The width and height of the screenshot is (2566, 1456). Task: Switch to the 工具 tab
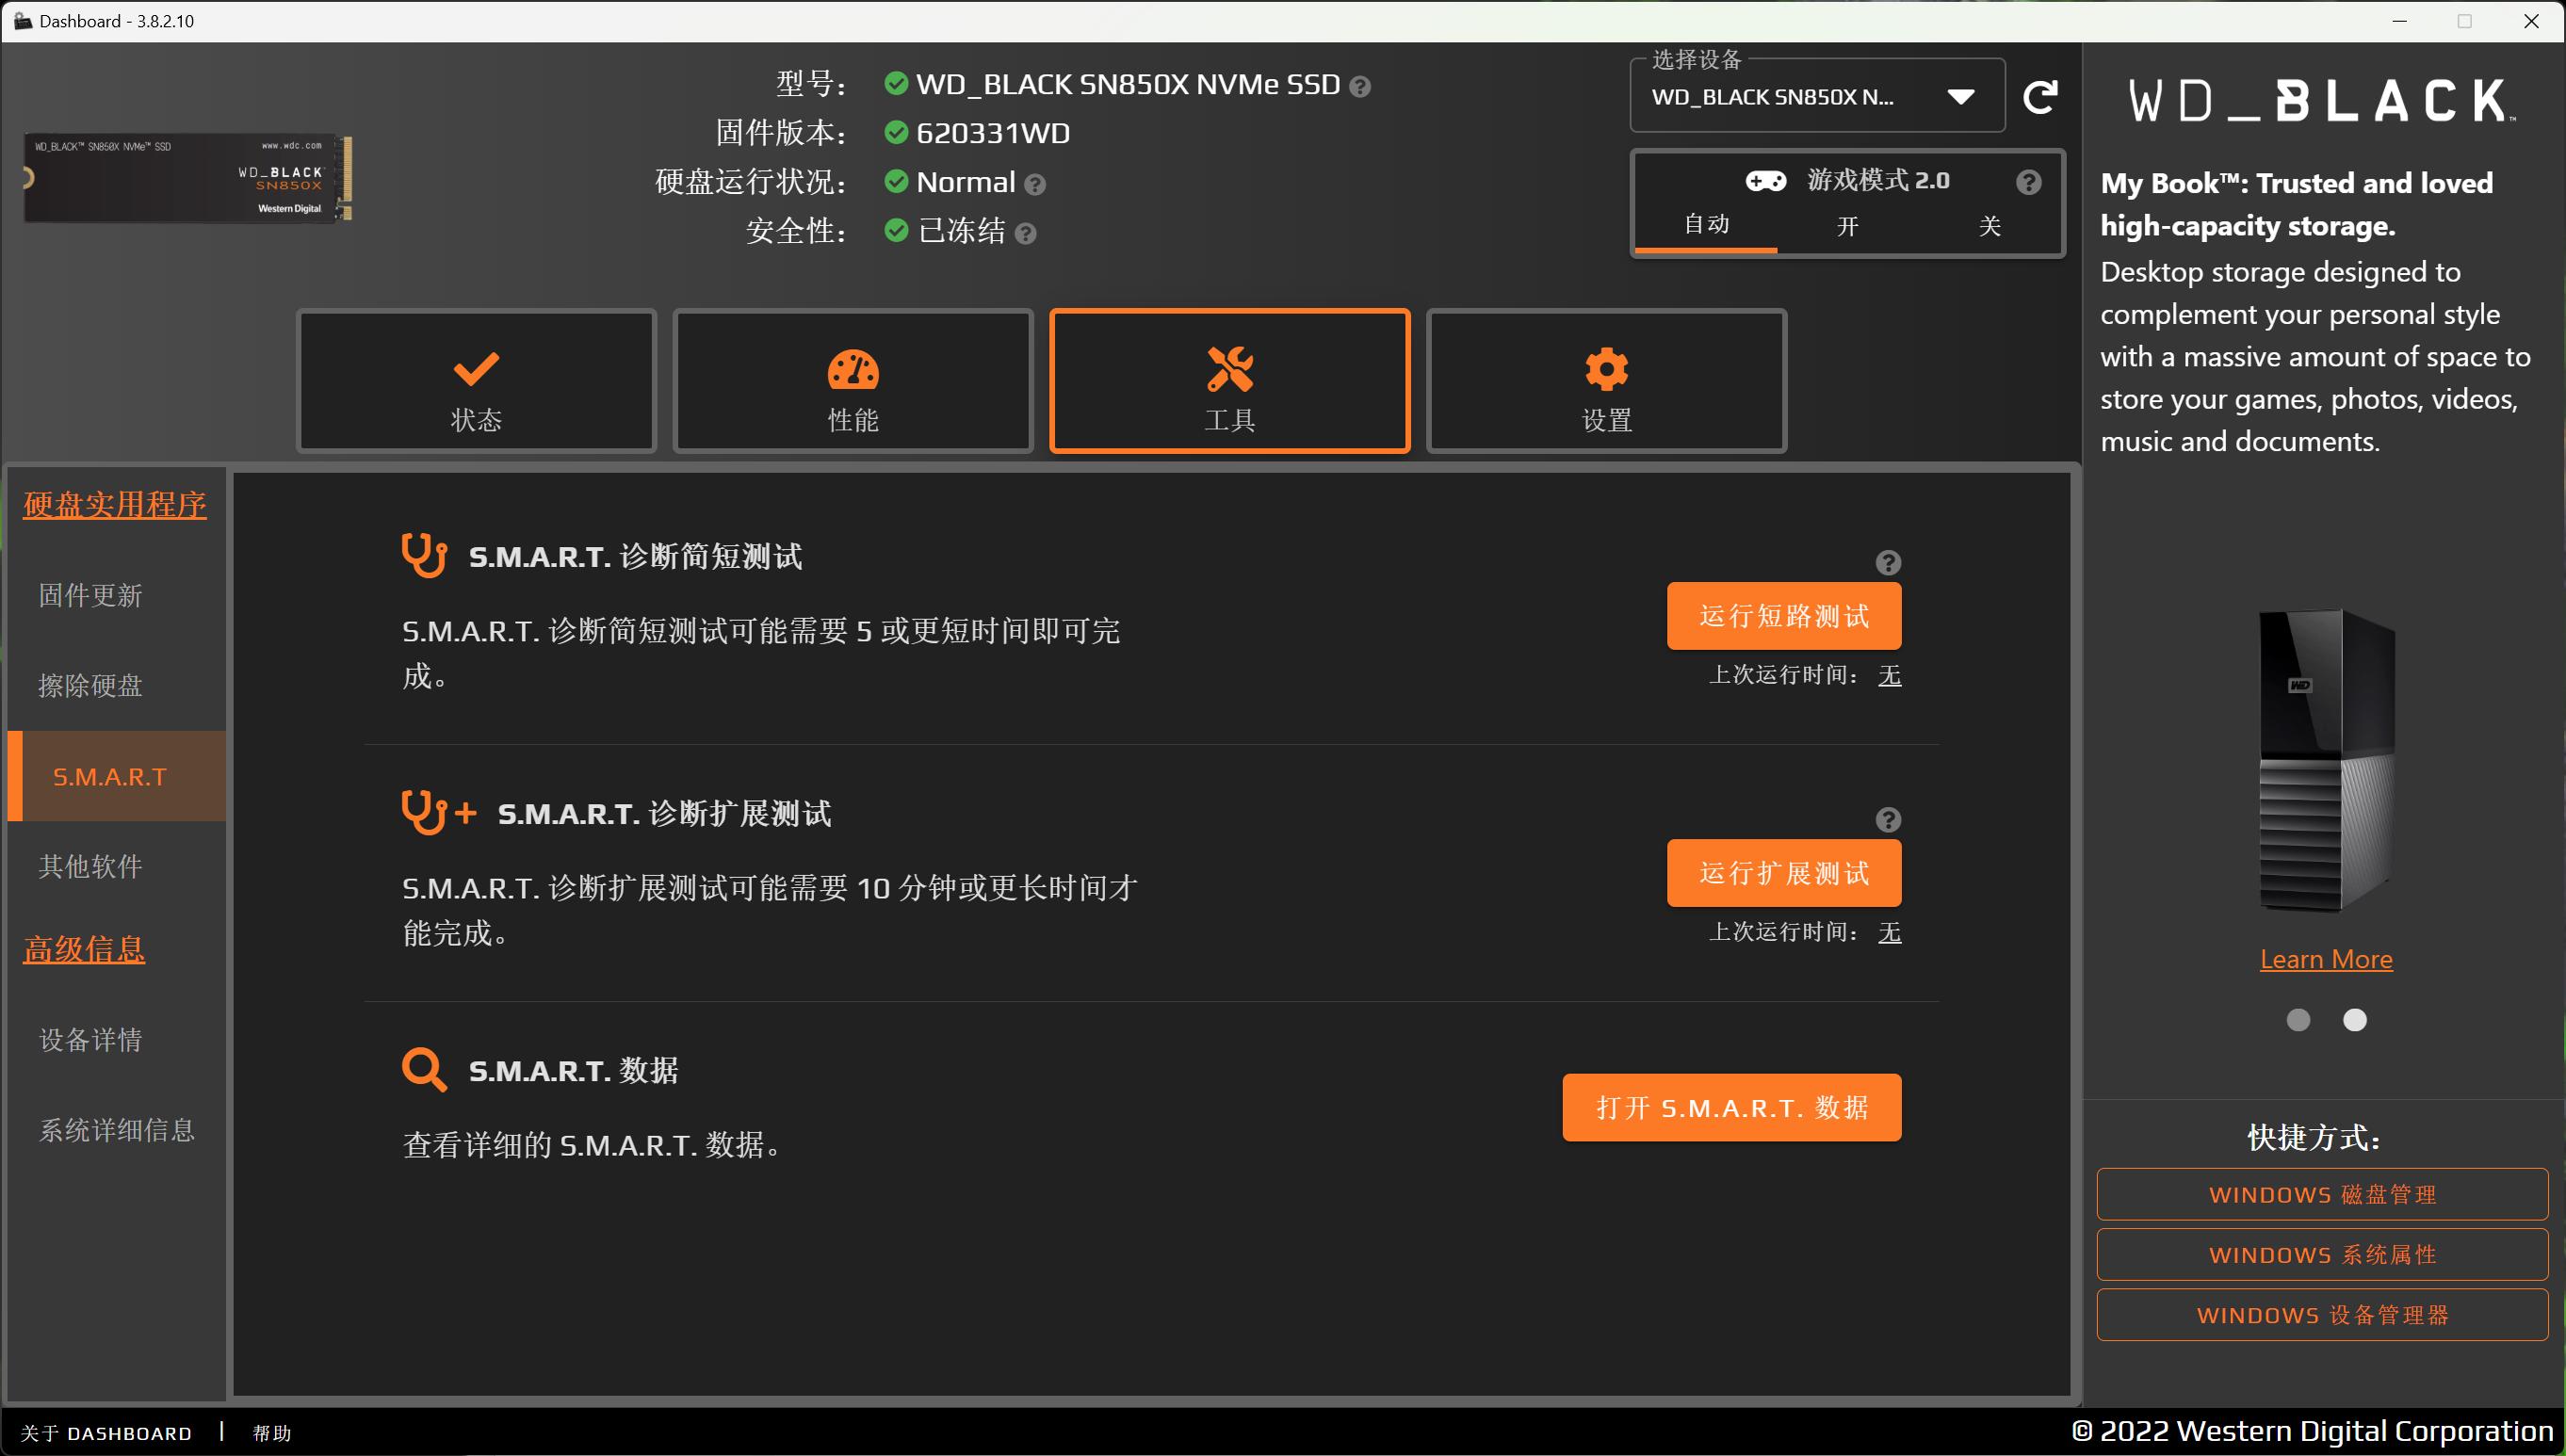coord(1229,380)
